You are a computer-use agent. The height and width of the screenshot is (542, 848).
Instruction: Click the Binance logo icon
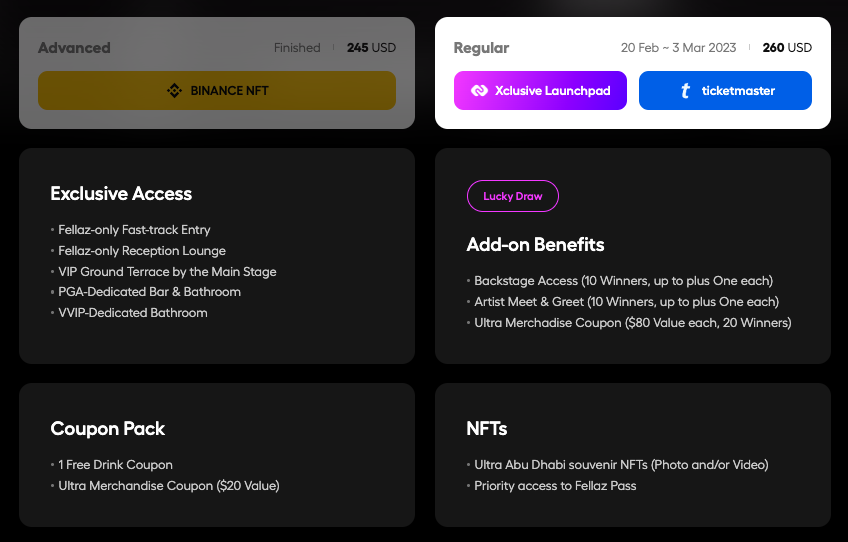tap(174, 91)
